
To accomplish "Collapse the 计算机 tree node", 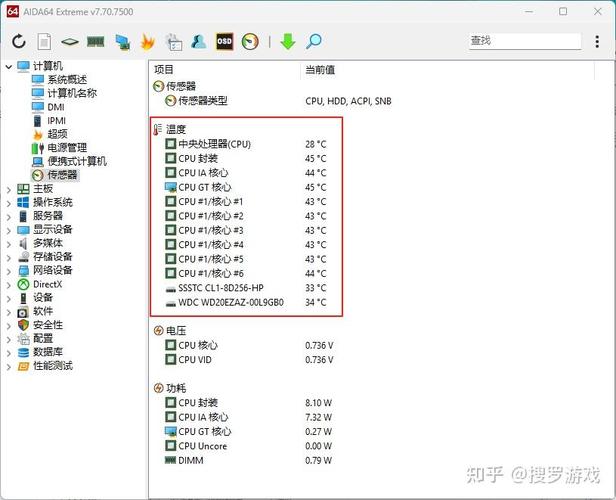I will pyautogui.click(x=9, y=67).
